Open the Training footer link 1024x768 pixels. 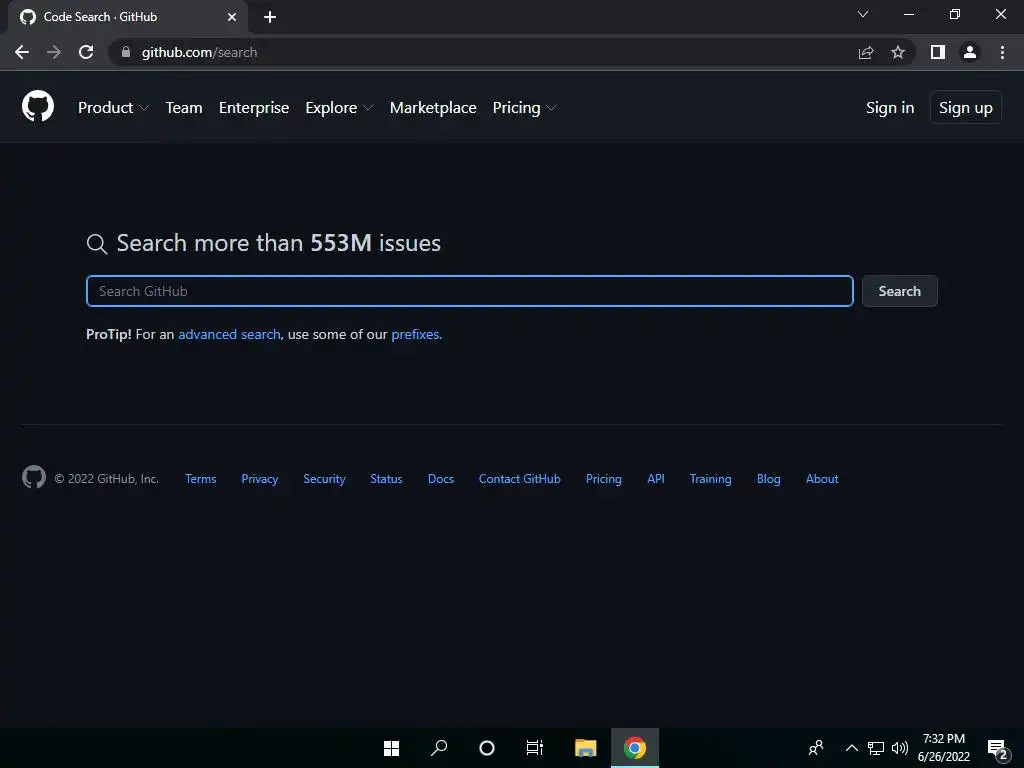click(711, 479)
